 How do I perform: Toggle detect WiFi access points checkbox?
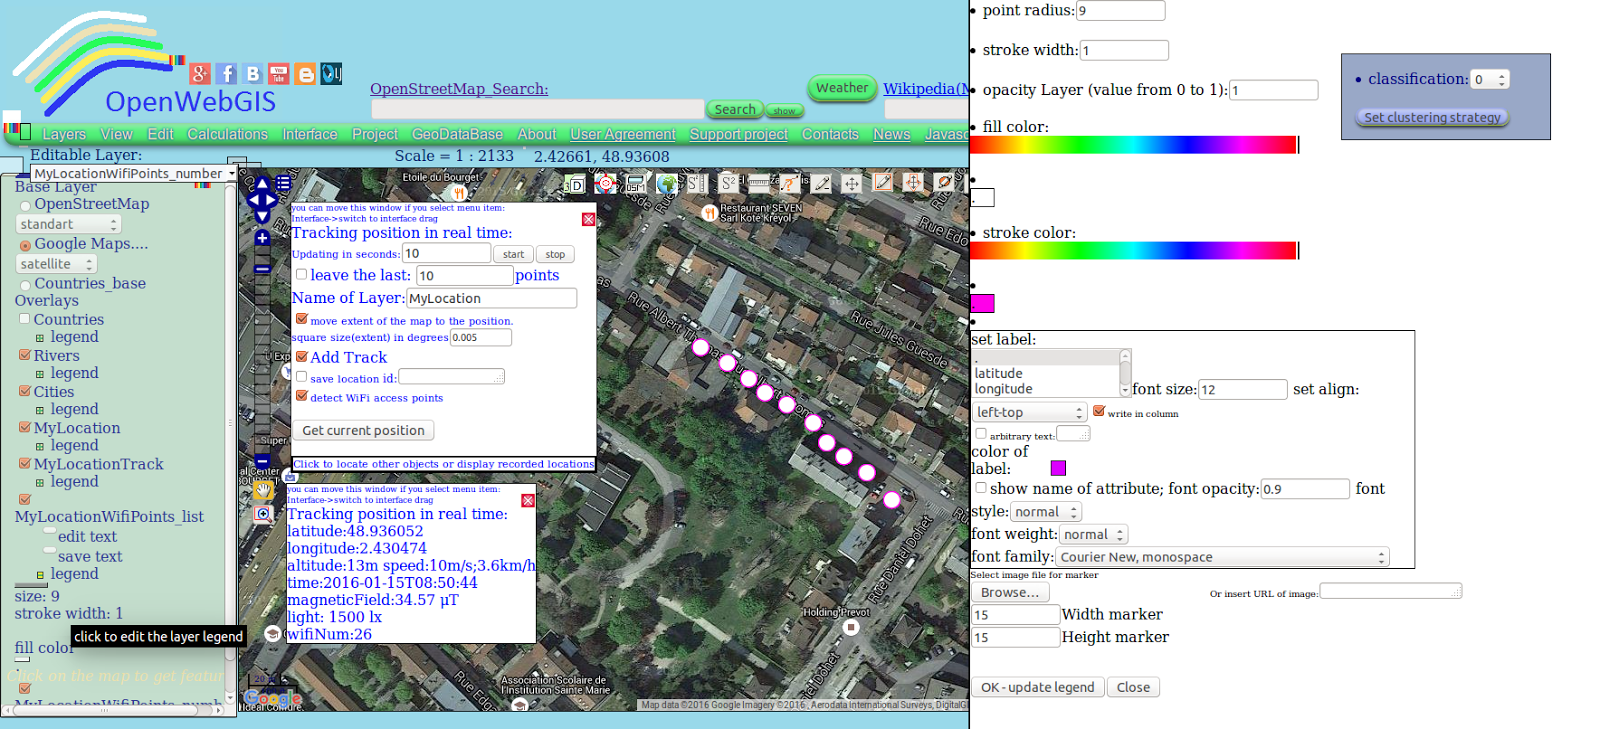tap(301, 396)
